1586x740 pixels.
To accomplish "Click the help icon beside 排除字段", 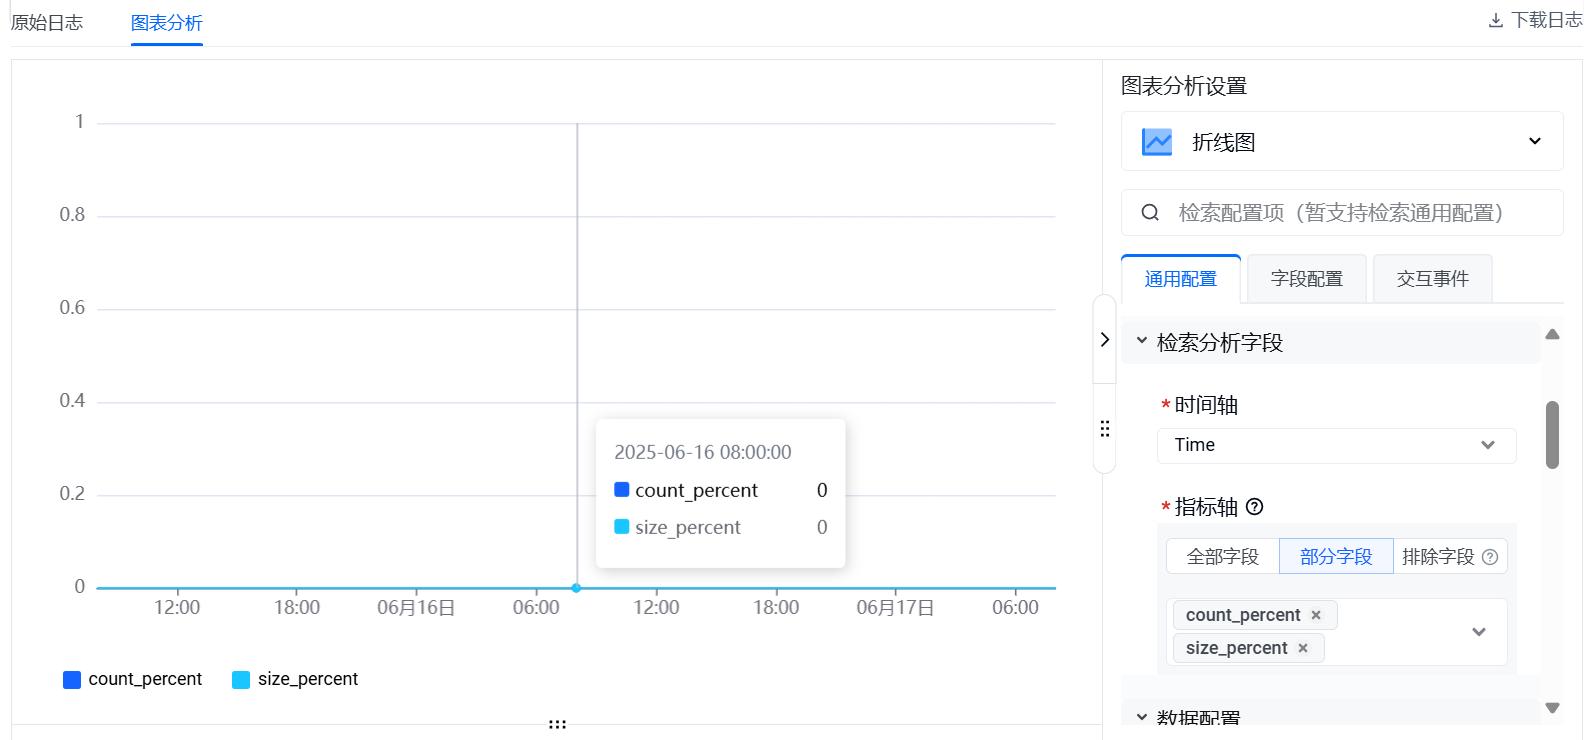I will (x=1490, y=557).
